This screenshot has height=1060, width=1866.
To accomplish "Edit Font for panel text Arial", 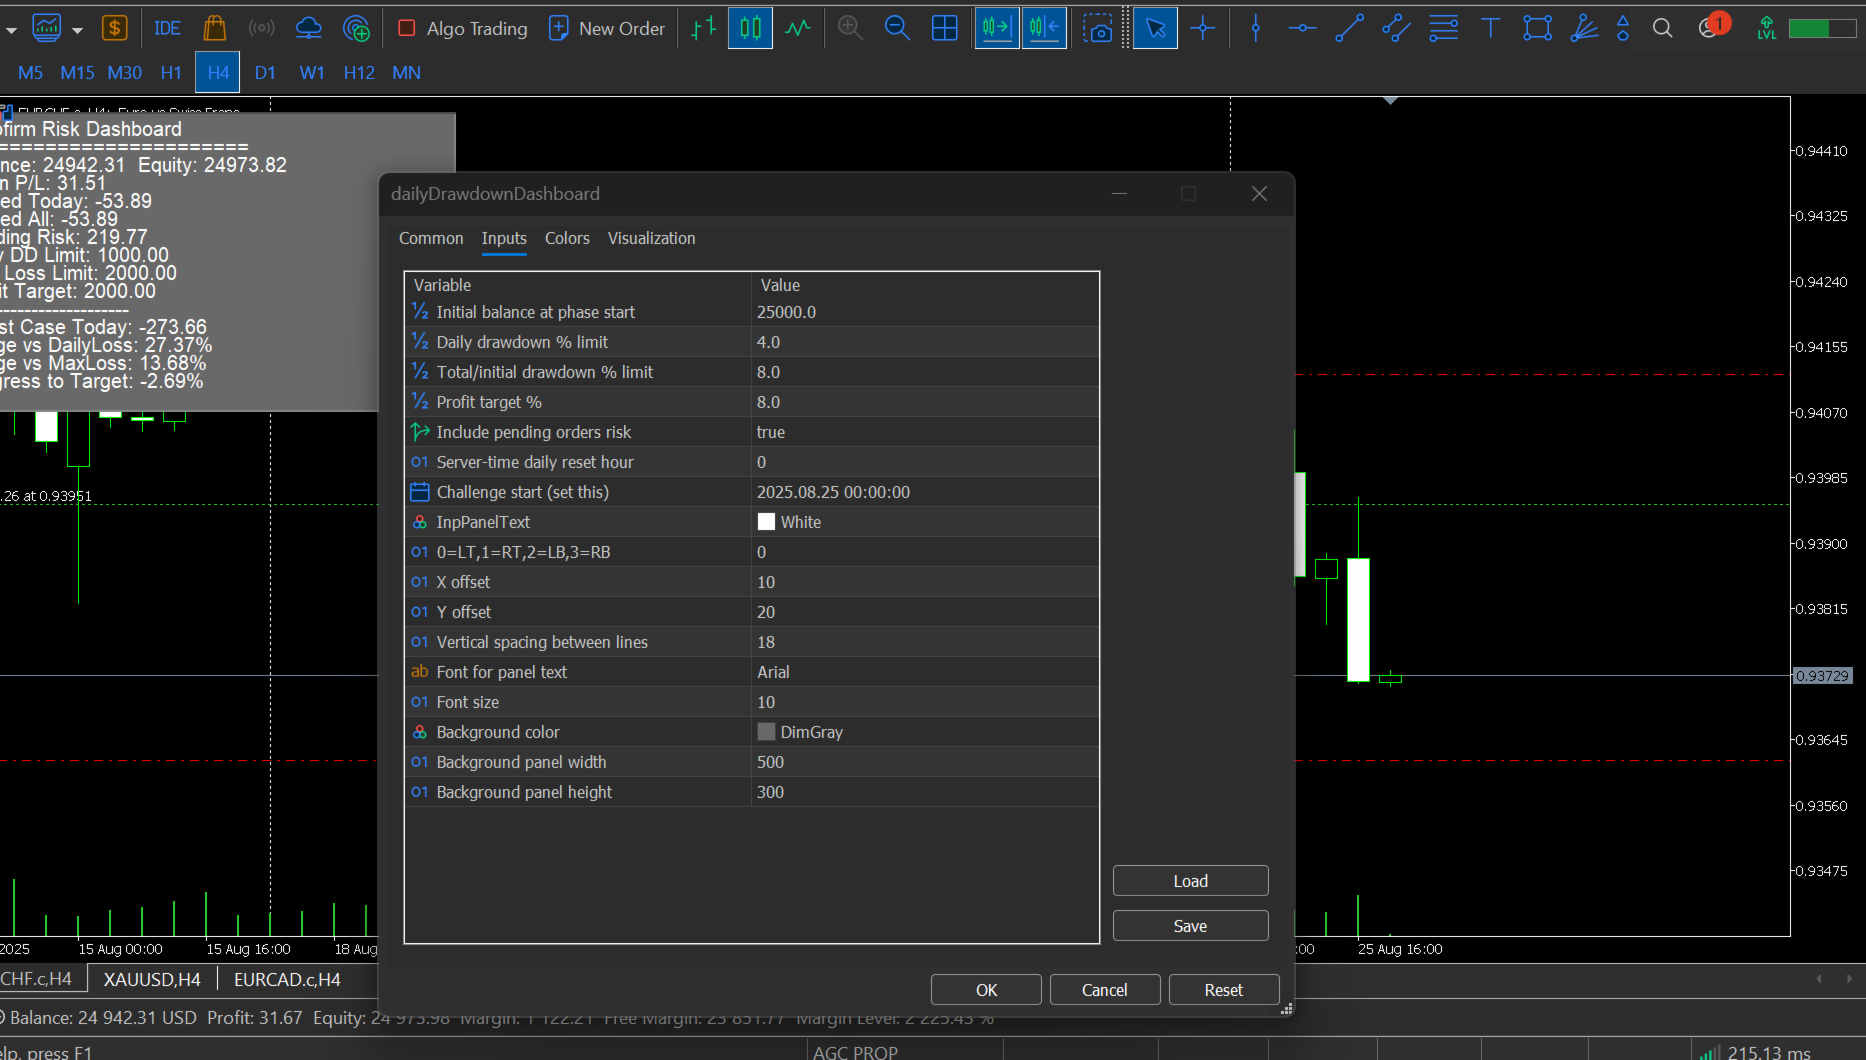I will 925,672.
